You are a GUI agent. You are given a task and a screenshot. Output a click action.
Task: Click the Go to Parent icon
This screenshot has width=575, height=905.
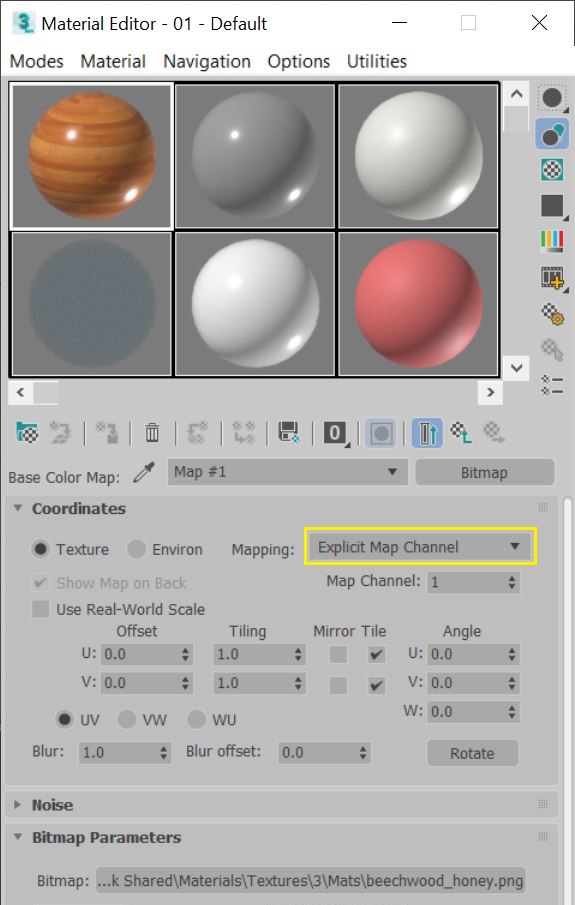pyautogui.click(x=461, y=432)
